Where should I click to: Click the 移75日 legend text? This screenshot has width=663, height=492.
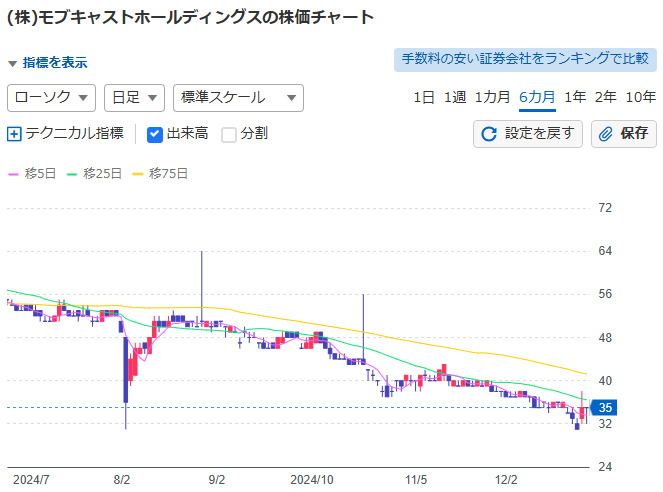coord(168,174)
